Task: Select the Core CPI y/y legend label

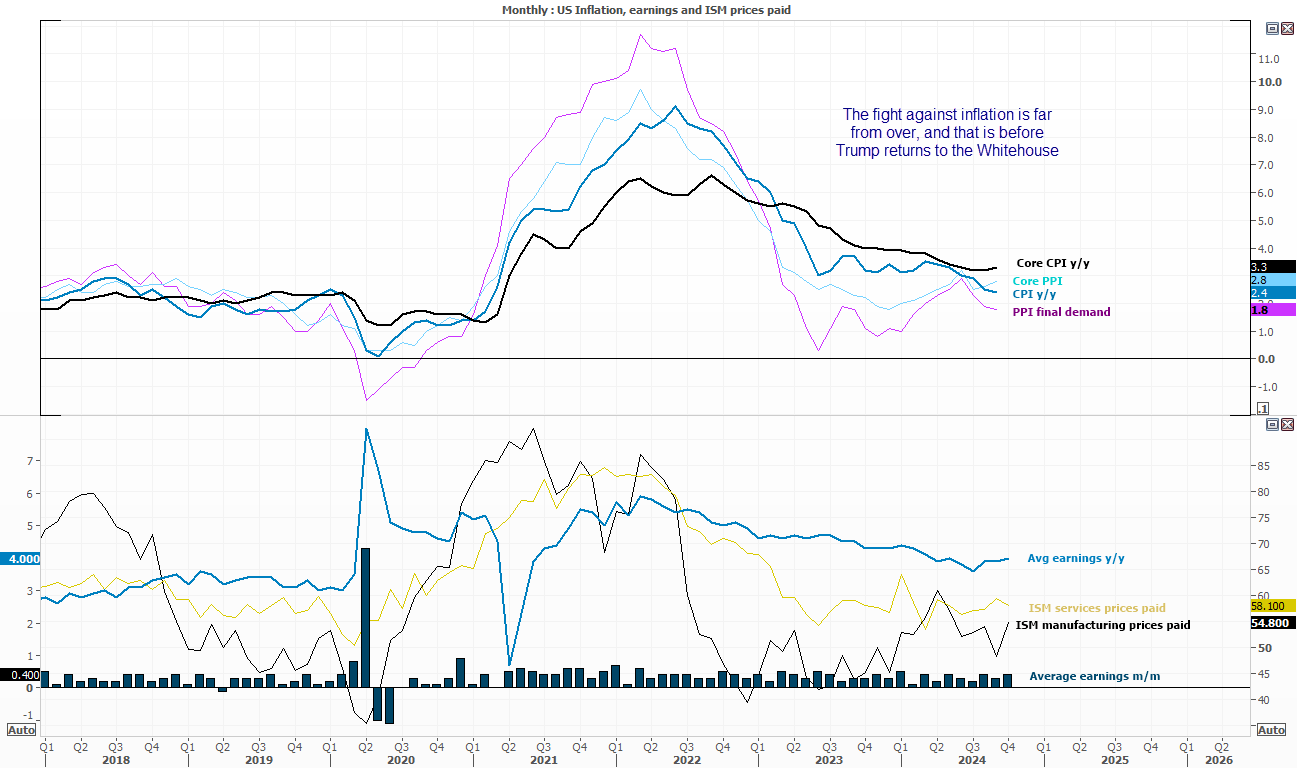Action: (1053, 263)
